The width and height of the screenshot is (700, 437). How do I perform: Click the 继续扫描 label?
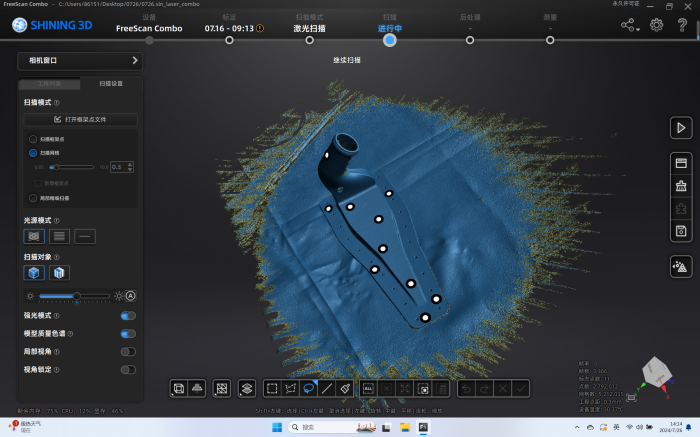tap(346, 60)
